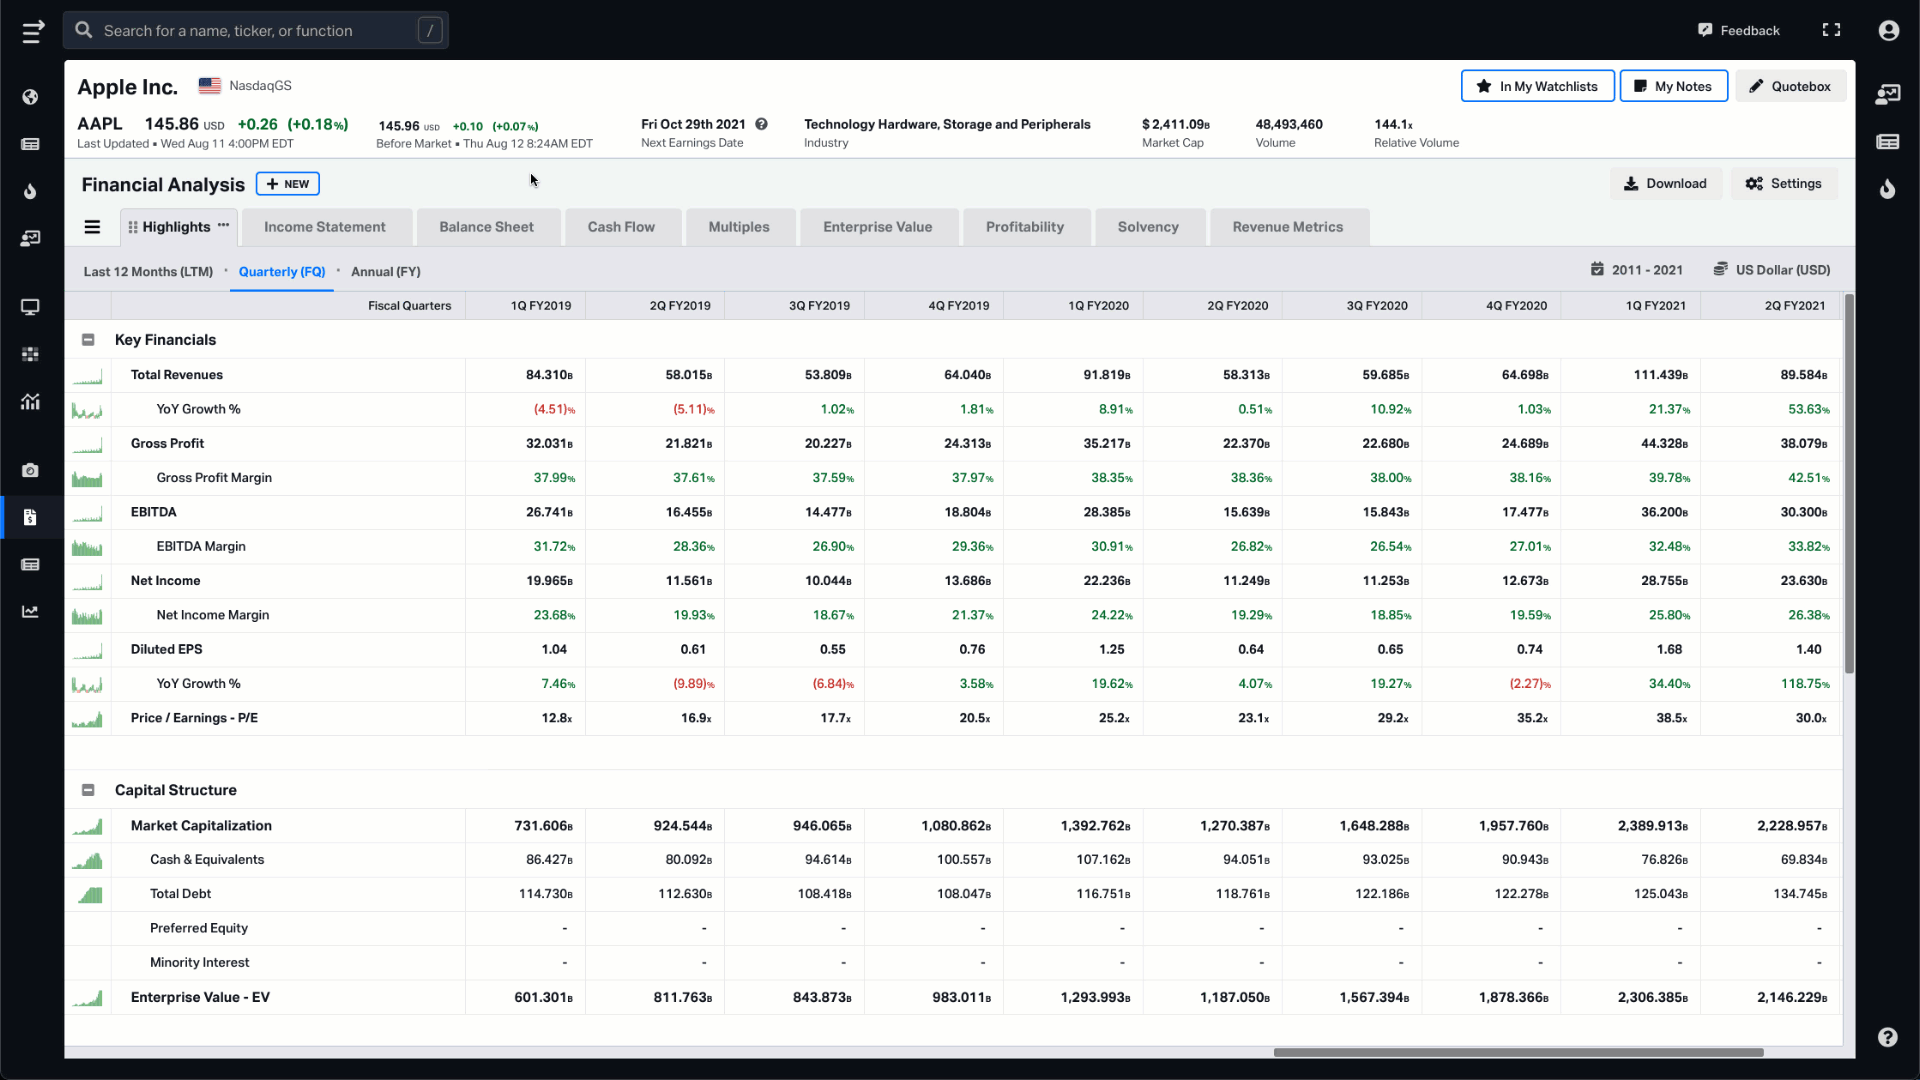
Task: Click the horizontal scrollbar at table bottom
Action: (1517, 1052)
